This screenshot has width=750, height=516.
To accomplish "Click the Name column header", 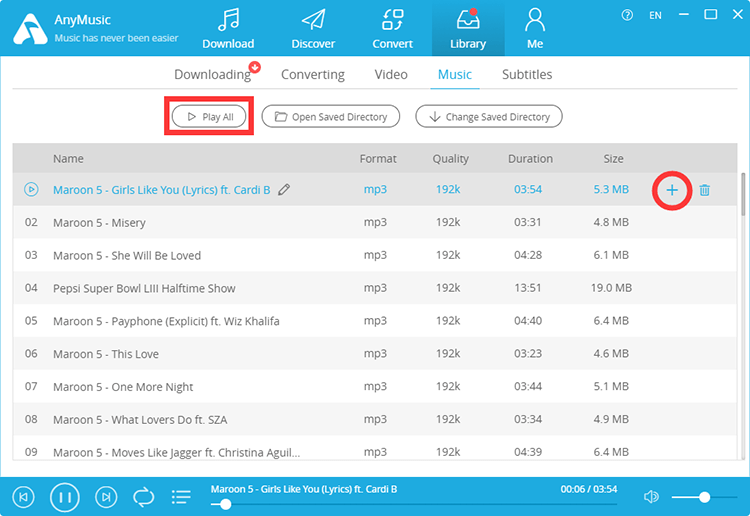I will click(x=68, y=159).
